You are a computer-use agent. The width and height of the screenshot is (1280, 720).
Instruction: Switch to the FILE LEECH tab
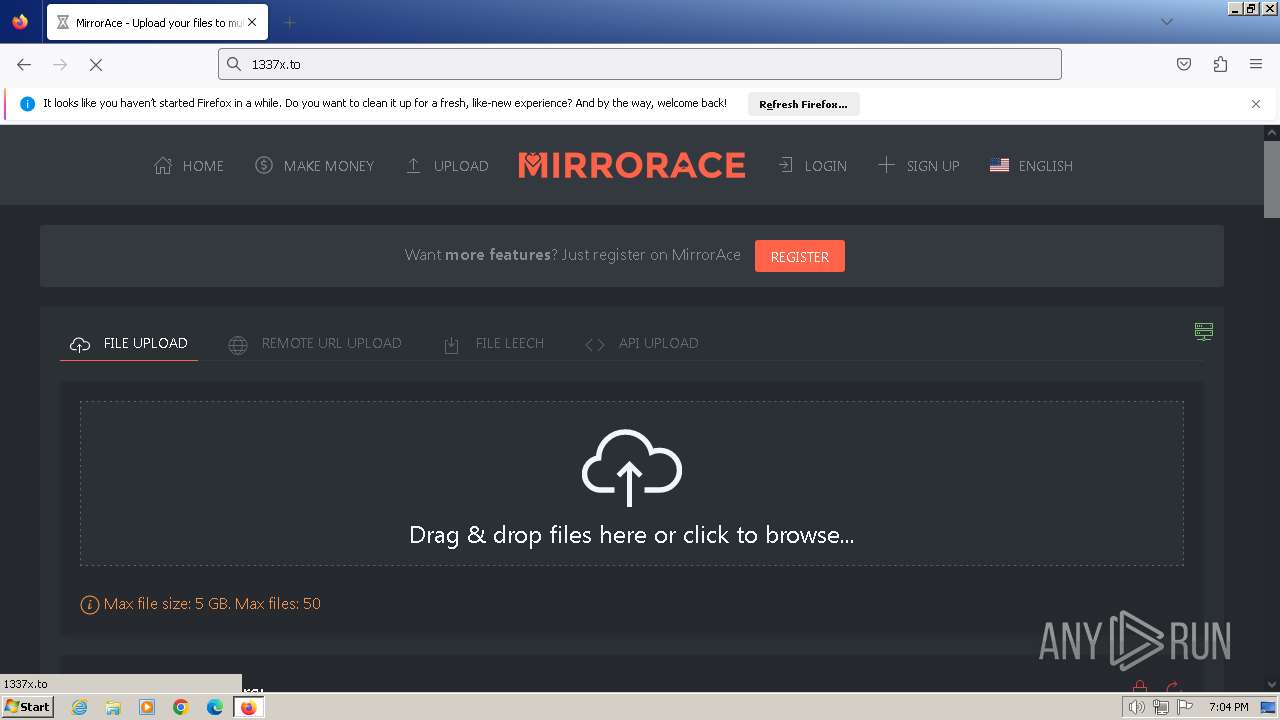point(494,343)
